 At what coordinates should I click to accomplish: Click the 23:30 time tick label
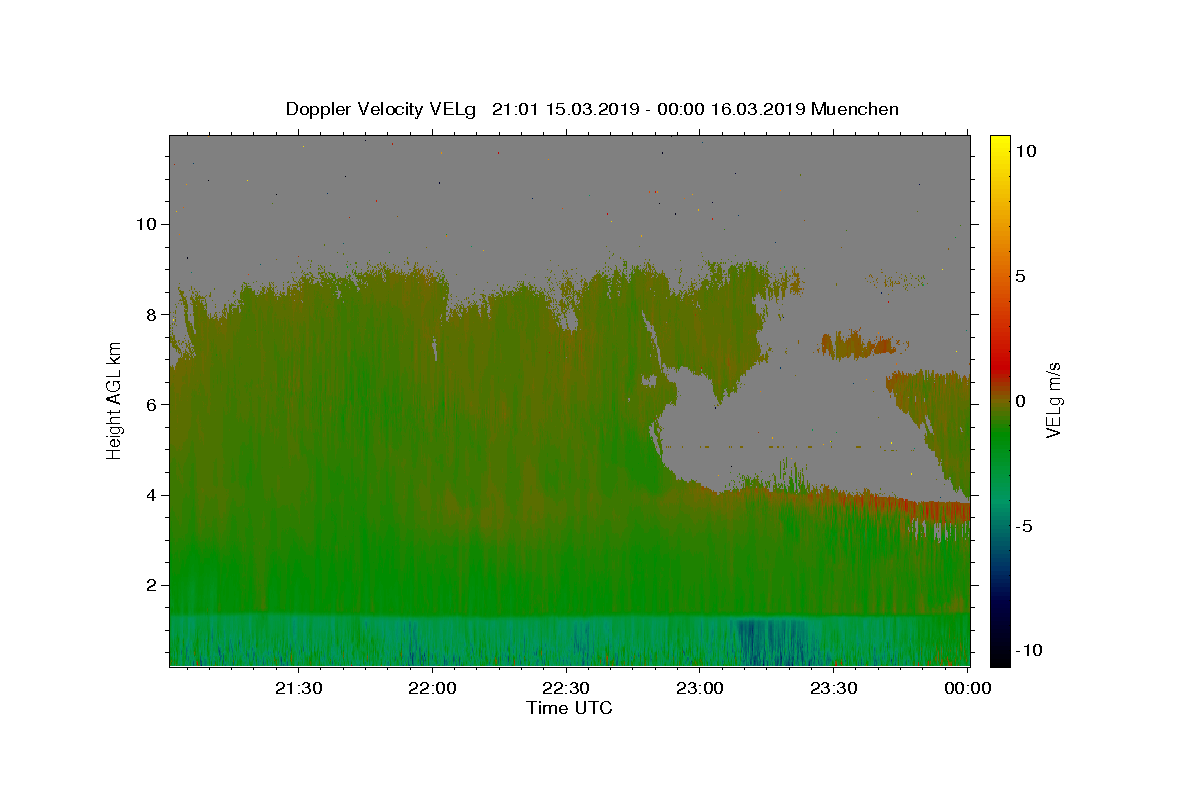click(x=834, y=689)
